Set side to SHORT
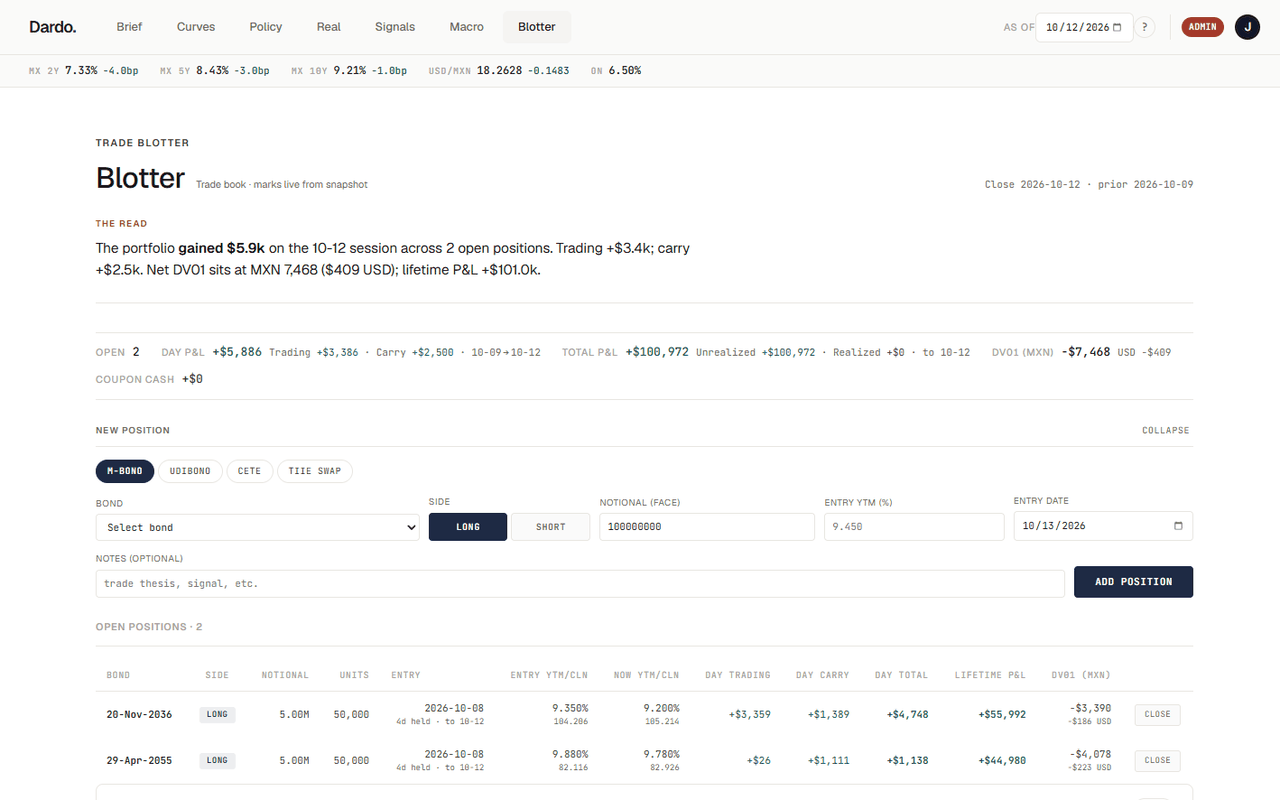The image size is (1280, 800). pos(550,527)
